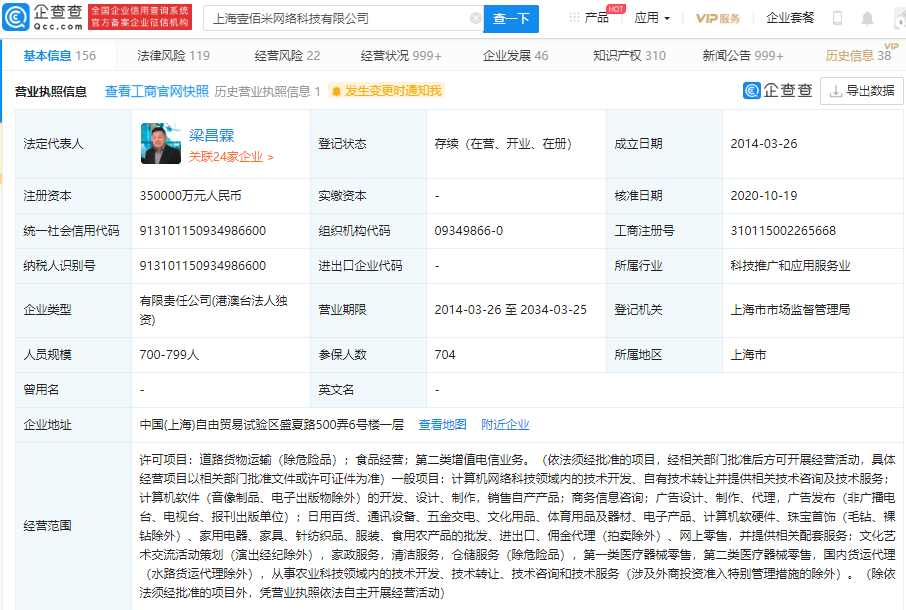Select 上海市市场监督管理局 registration authority
The width and height of the screenshot is (906, 610).
point(790,310)
